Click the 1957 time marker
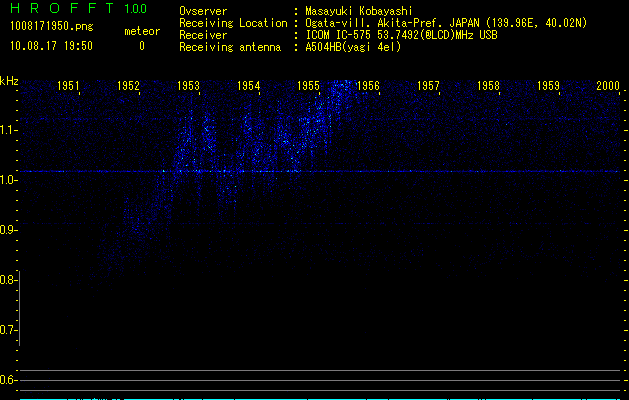The width and height of the screenshot is (629, 400). [x=428, y=85]
